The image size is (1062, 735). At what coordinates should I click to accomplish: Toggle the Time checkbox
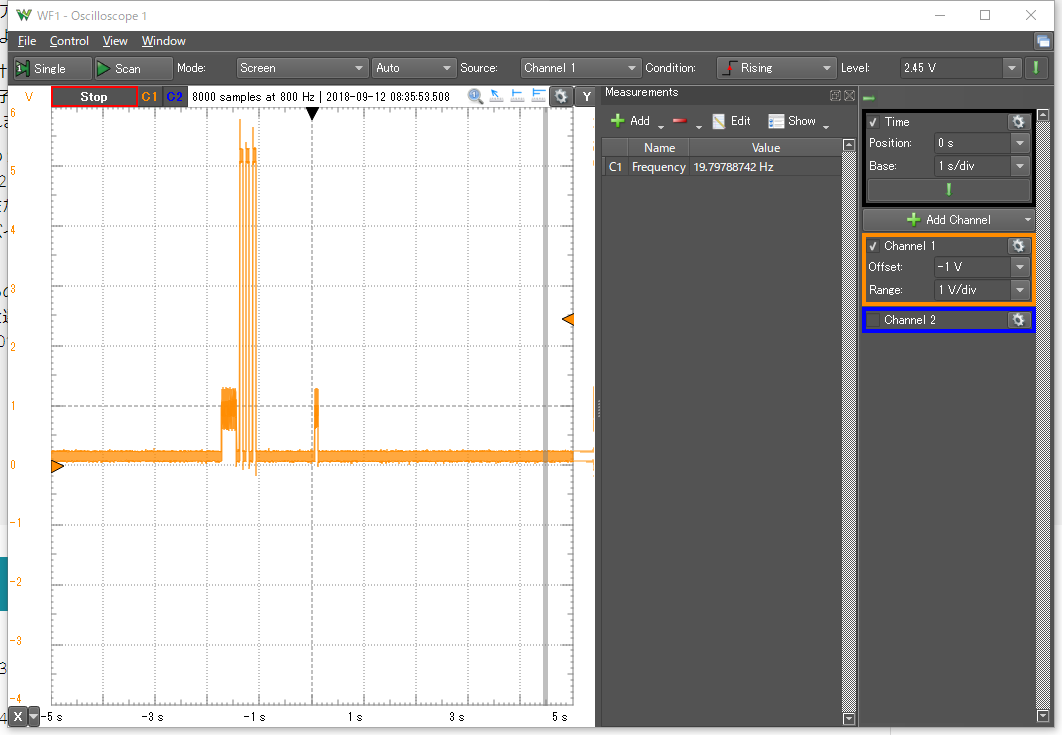(x=874, y=122)
